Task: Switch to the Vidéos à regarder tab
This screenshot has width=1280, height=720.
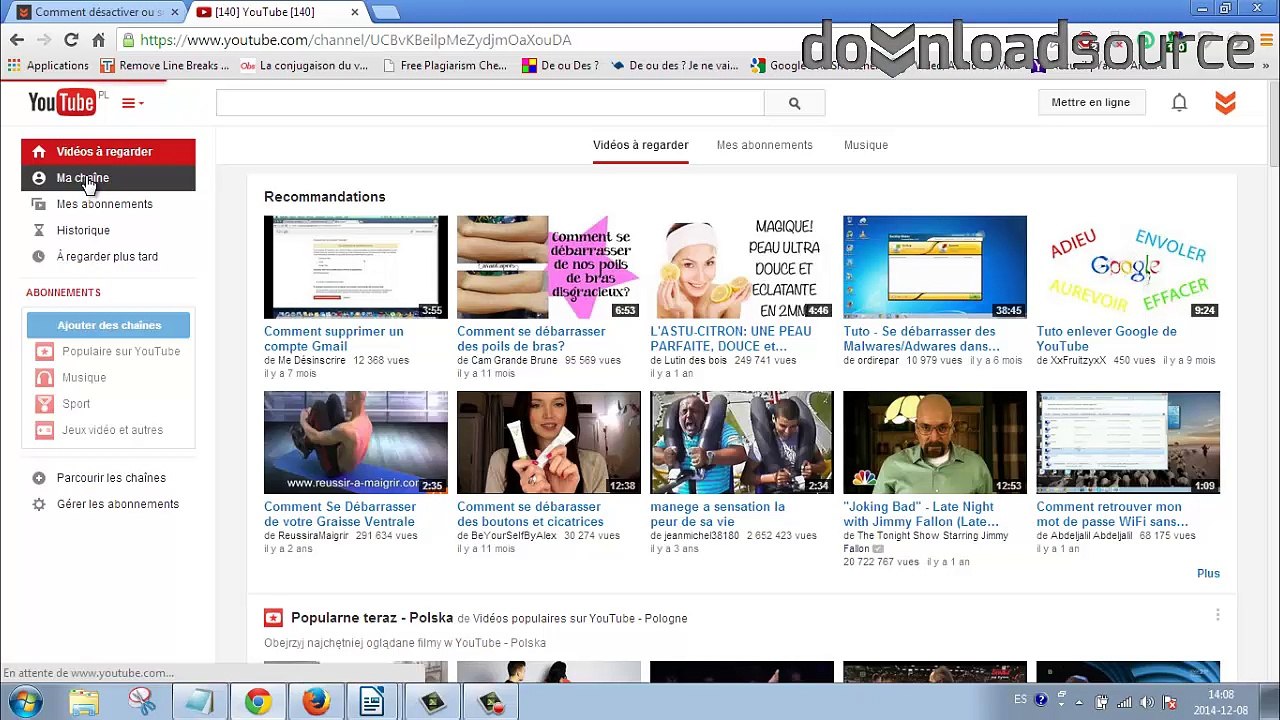Action: tap(640, 145)
